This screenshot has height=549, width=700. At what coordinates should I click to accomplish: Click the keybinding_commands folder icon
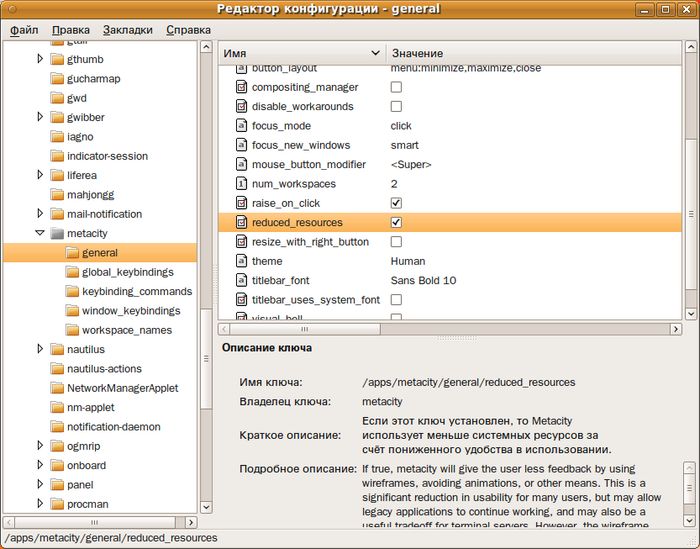[72, 291]
